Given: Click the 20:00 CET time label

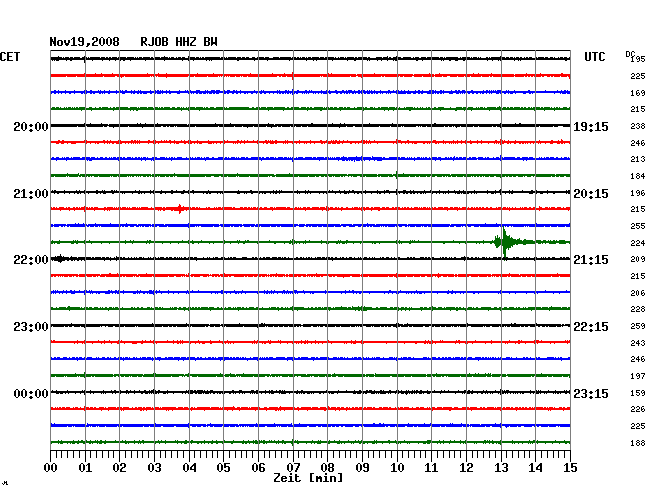Looking at the screenshot, I should point(31,126).
